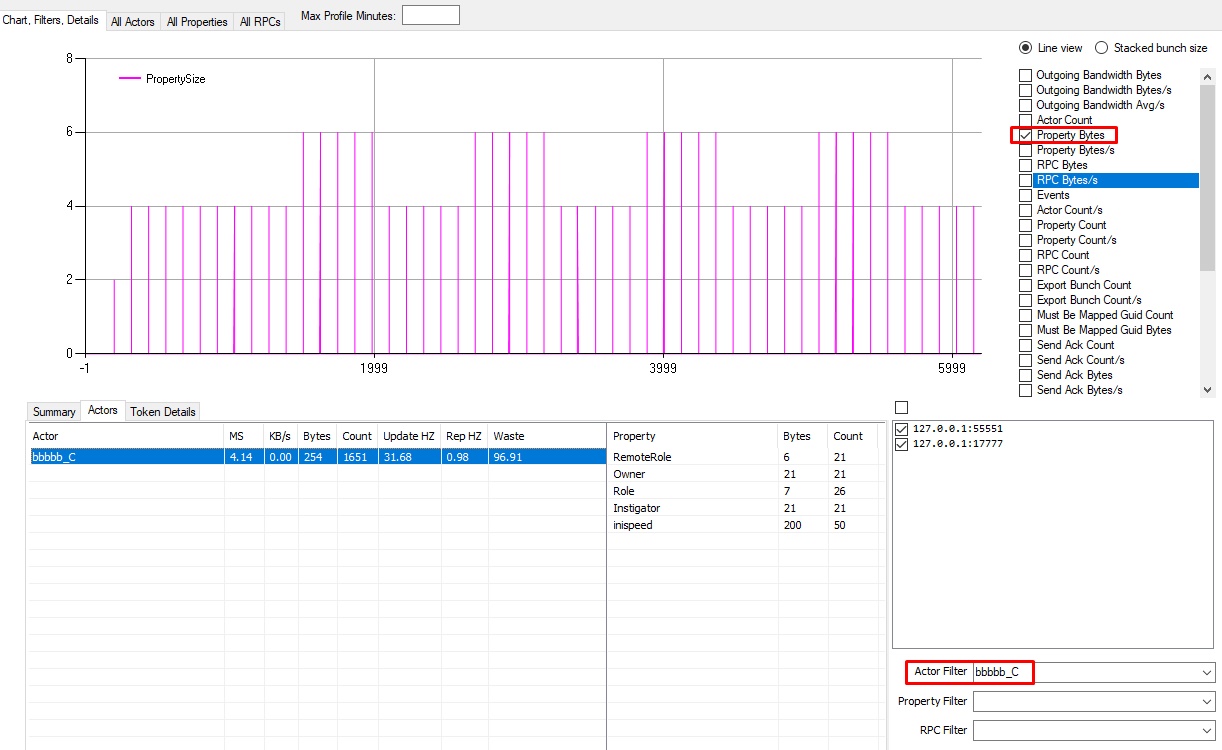The image size is (1222, 750).
Task: Check the Send Ack Bytes checkbox
Action: (1025, 375)
